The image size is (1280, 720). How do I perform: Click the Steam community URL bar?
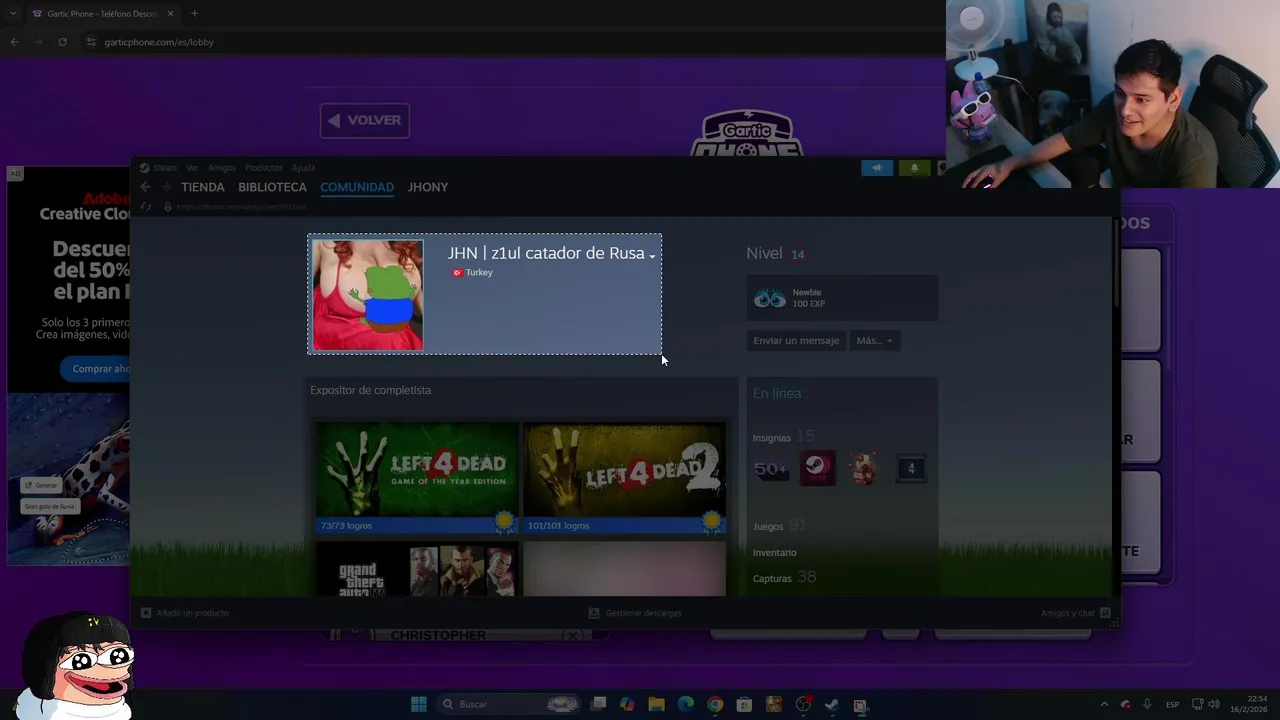240,207
